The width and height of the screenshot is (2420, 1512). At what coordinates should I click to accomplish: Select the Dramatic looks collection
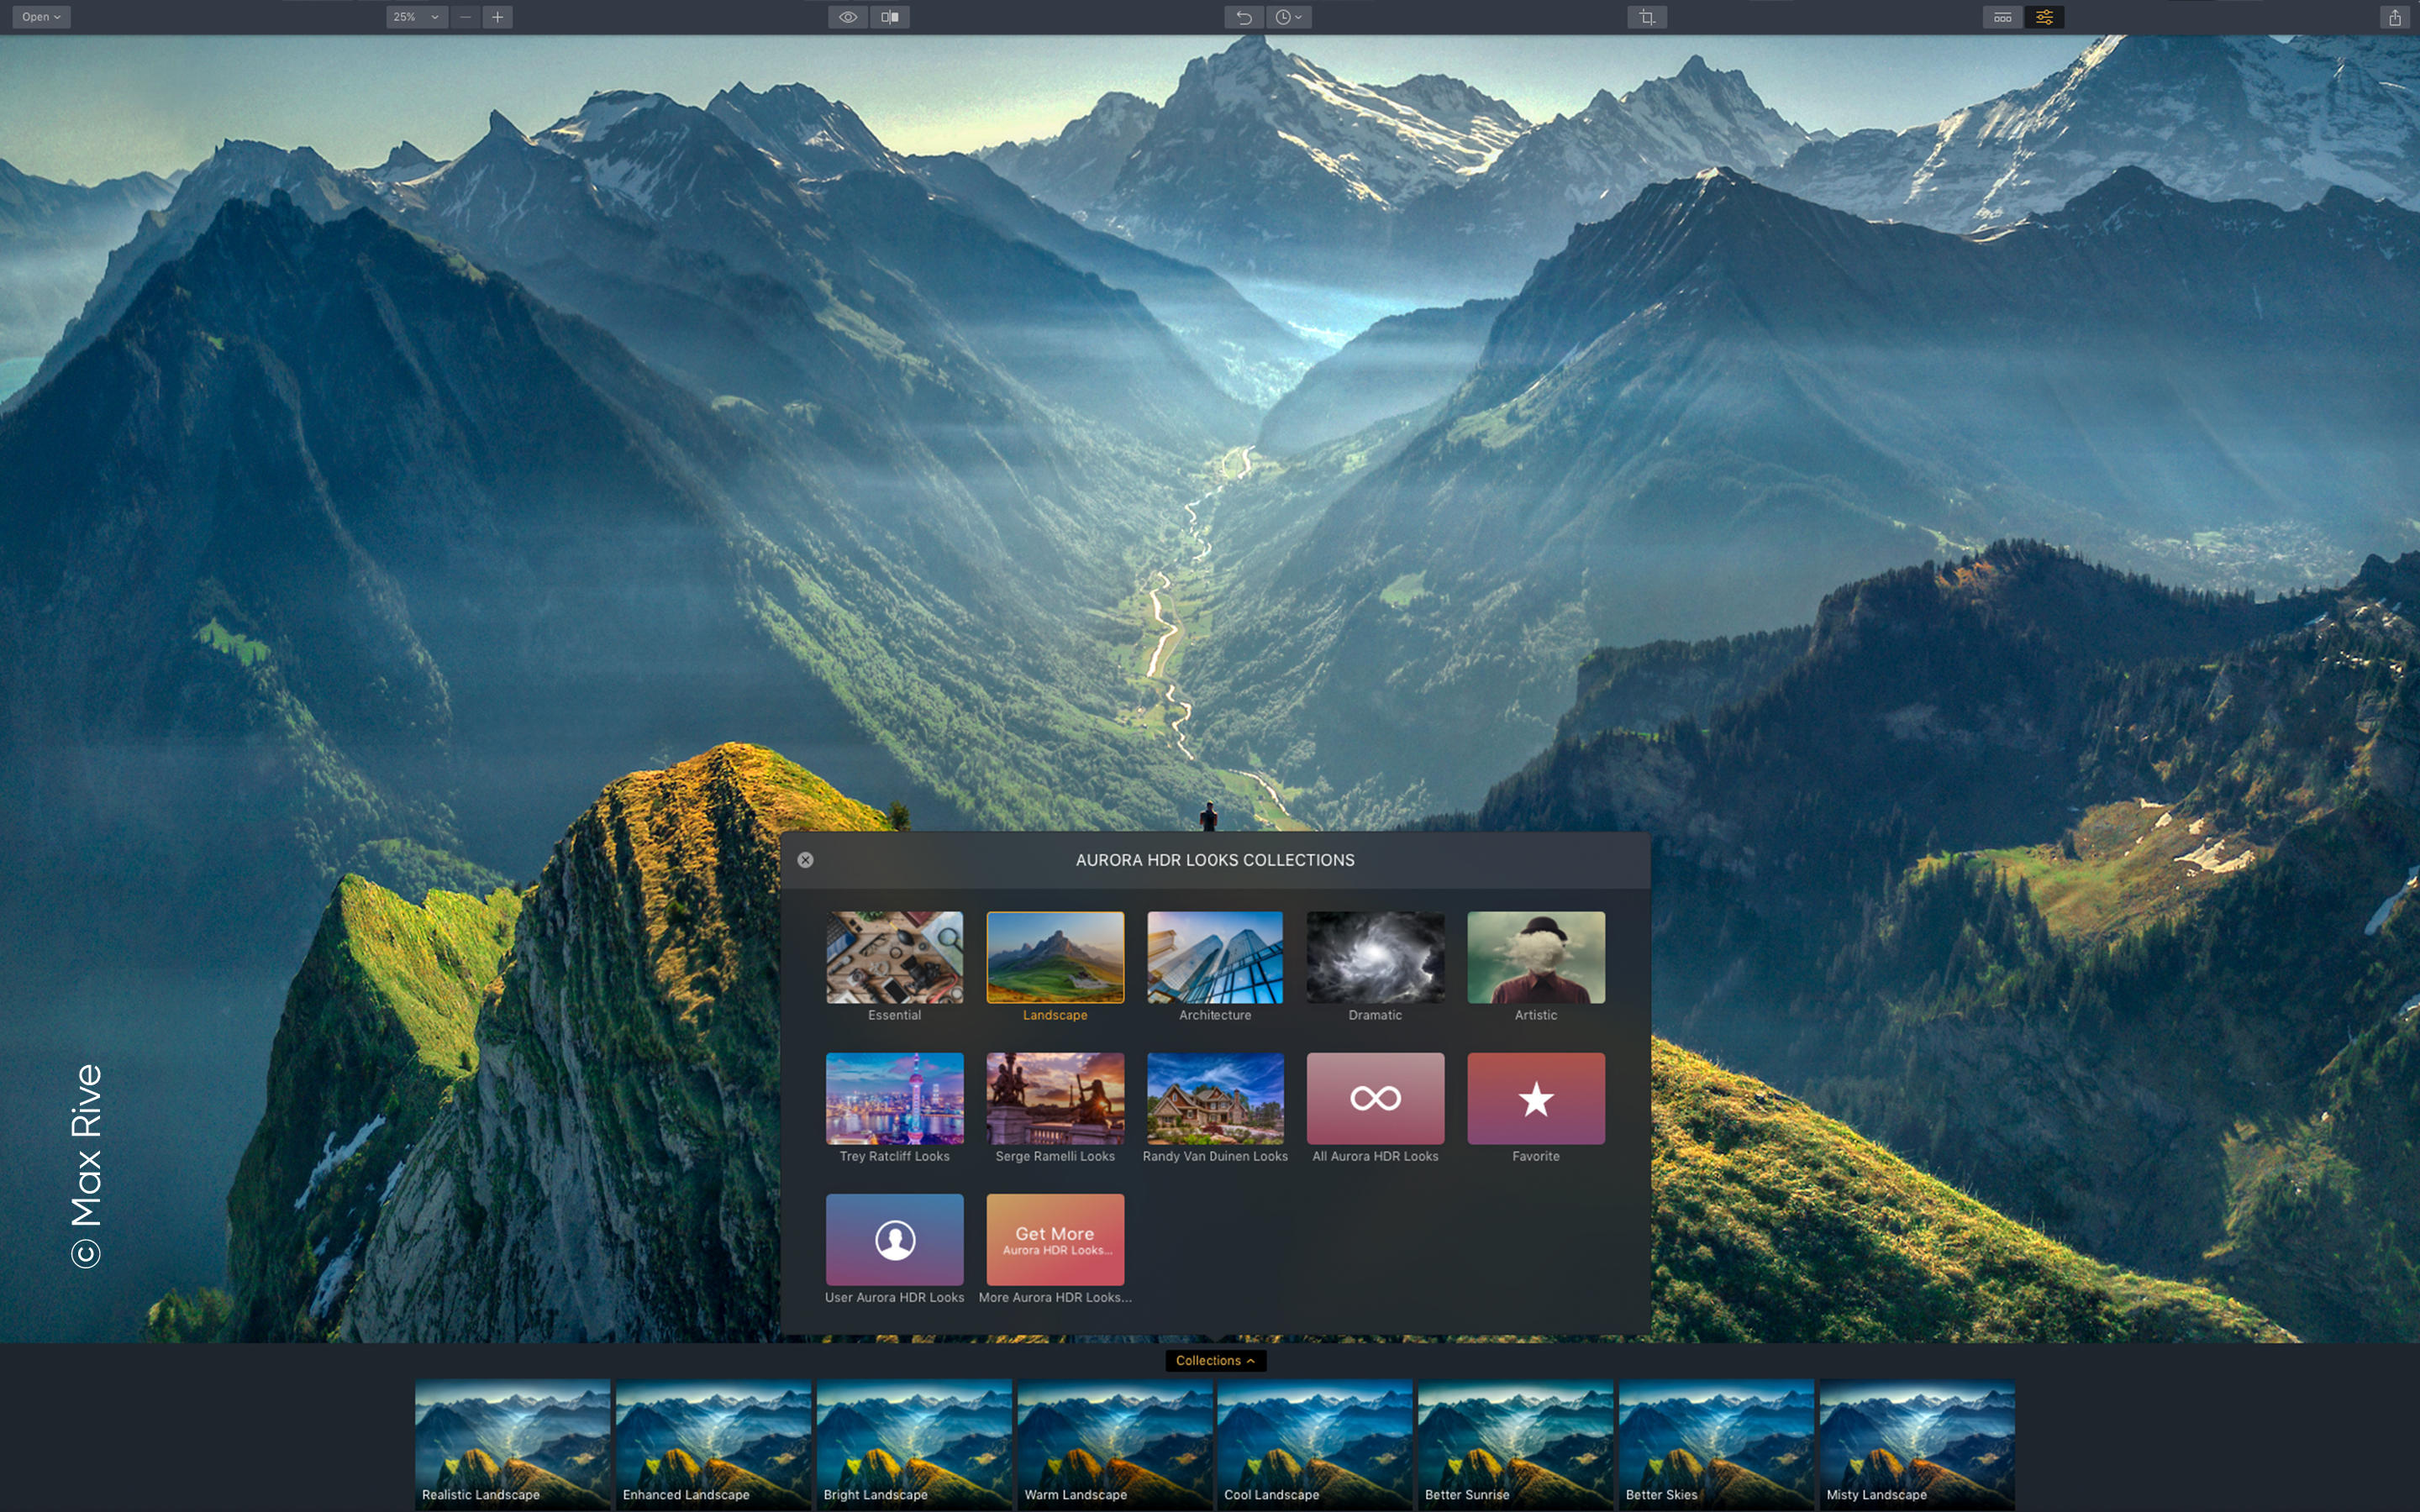coord(1375,957)
